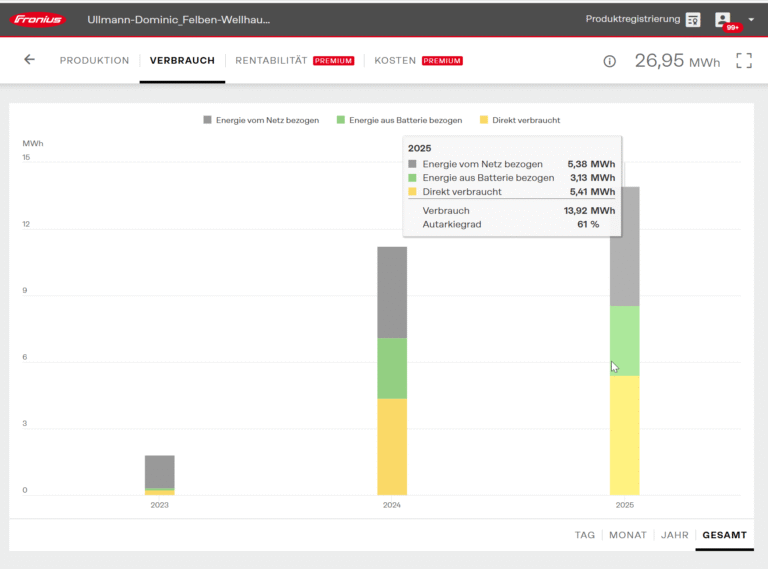Open the Produktregistrierung list icon
The width and height of the screenshot is (768, 569).
tap(693, 20)
